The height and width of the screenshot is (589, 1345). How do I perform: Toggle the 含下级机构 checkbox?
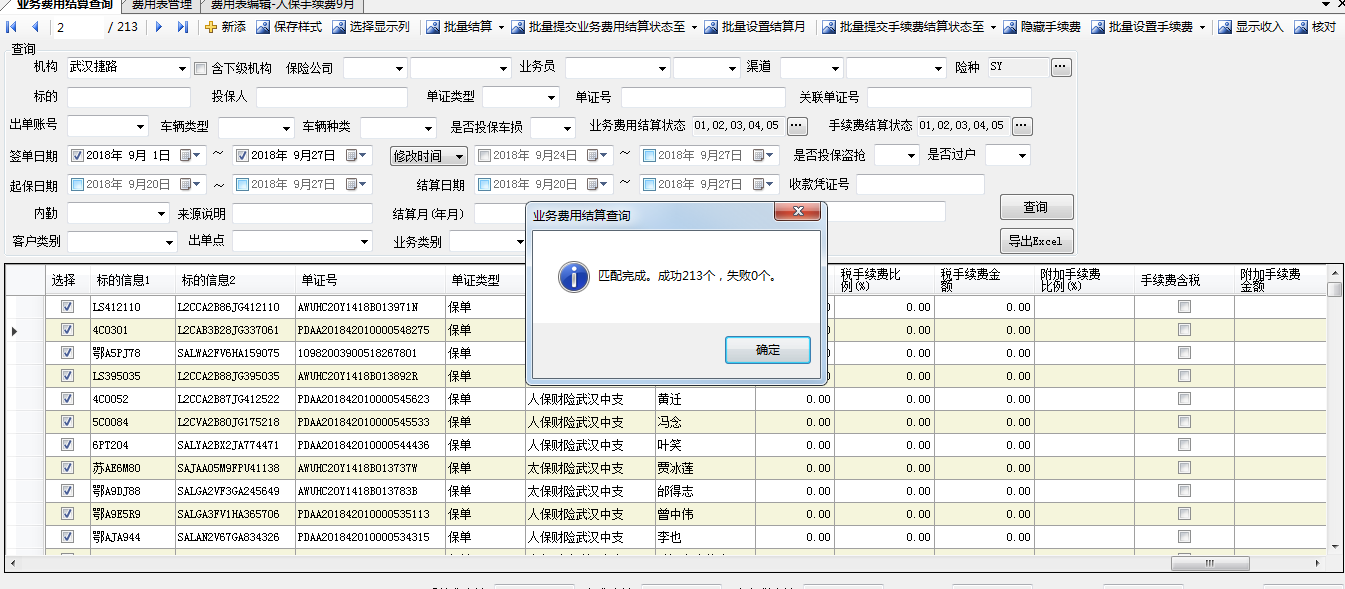tap(200, 69)
